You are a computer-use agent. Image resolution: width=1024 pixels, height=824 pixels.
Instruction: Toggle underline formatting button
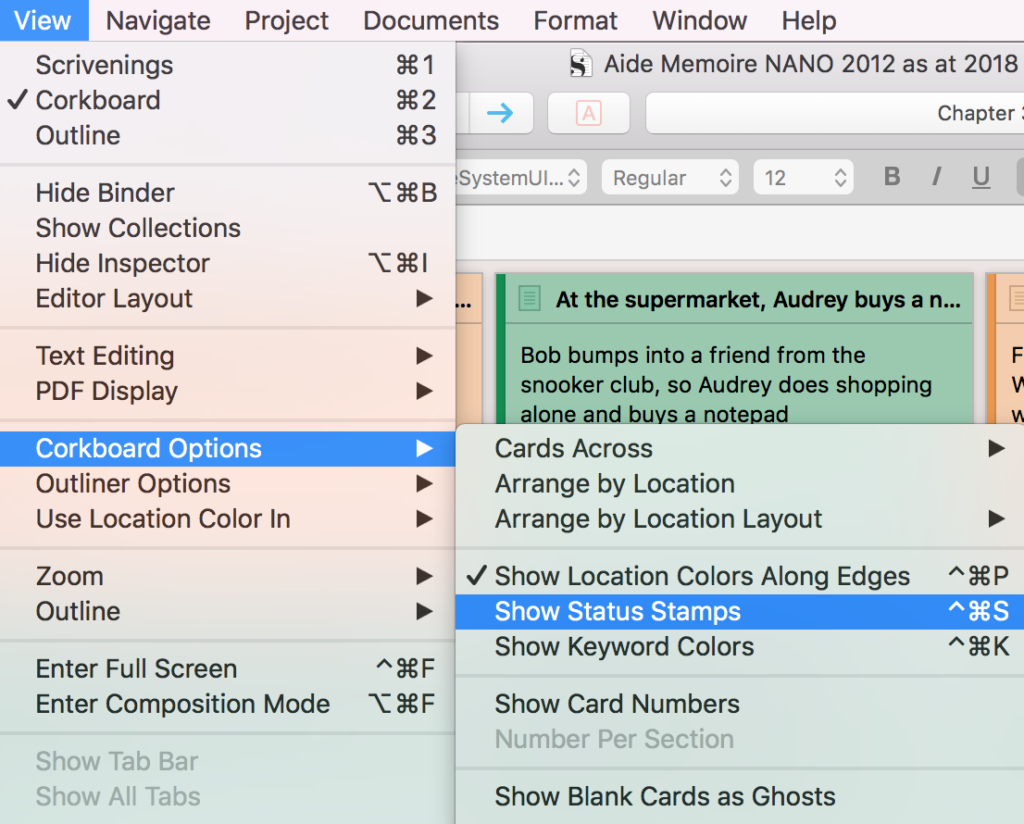pos(981,177)
